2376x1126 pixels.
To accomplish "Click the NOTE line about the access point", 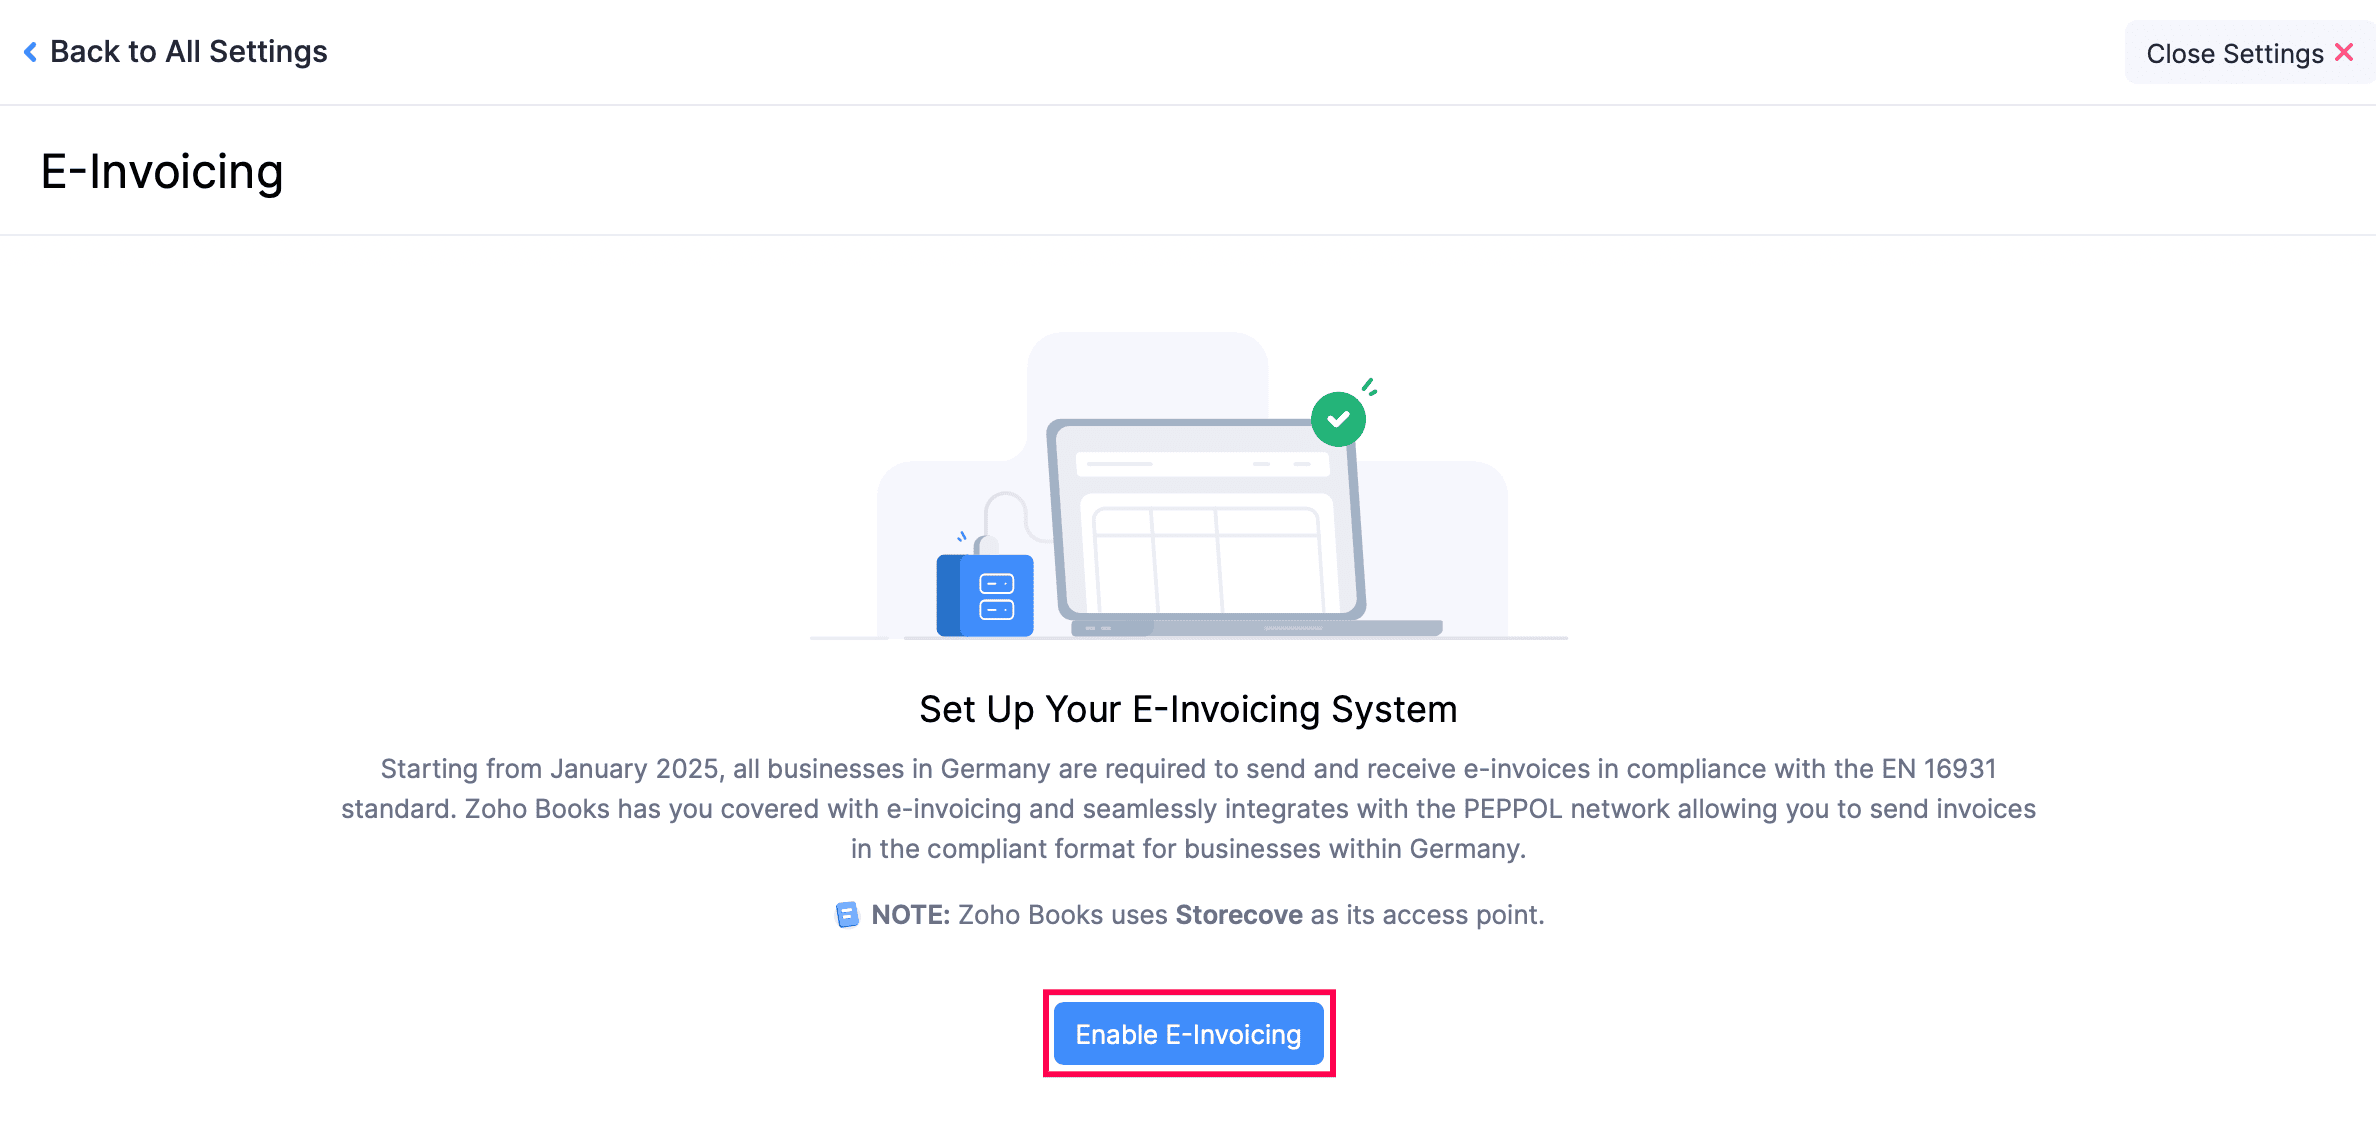I will [x=1190, y=914].
